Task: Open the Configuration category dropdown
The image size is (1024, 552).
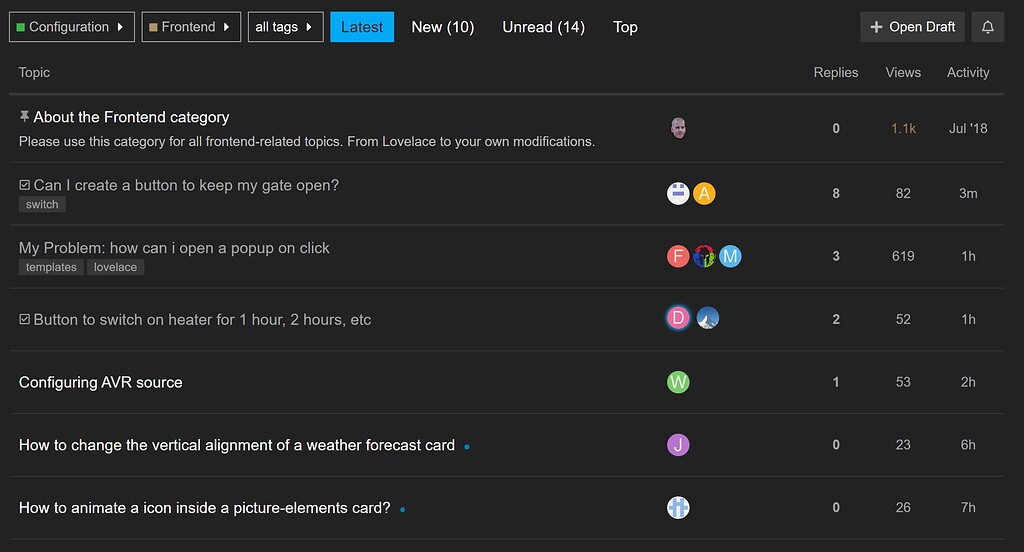Action: click(x=72, y=27)
